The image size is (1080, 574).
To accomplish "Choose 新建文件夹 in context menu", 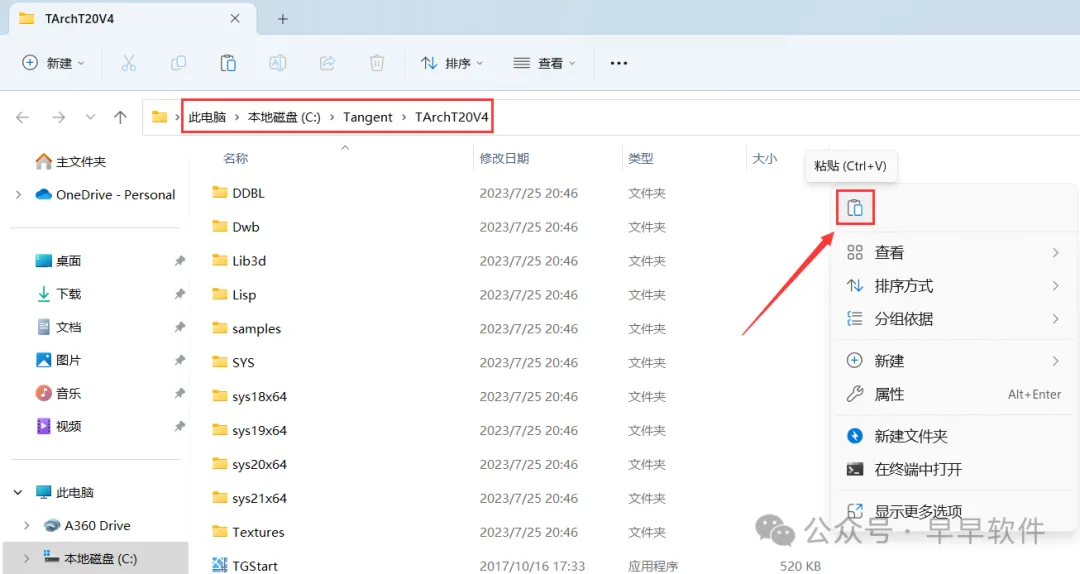I will (x=953, y=436).
